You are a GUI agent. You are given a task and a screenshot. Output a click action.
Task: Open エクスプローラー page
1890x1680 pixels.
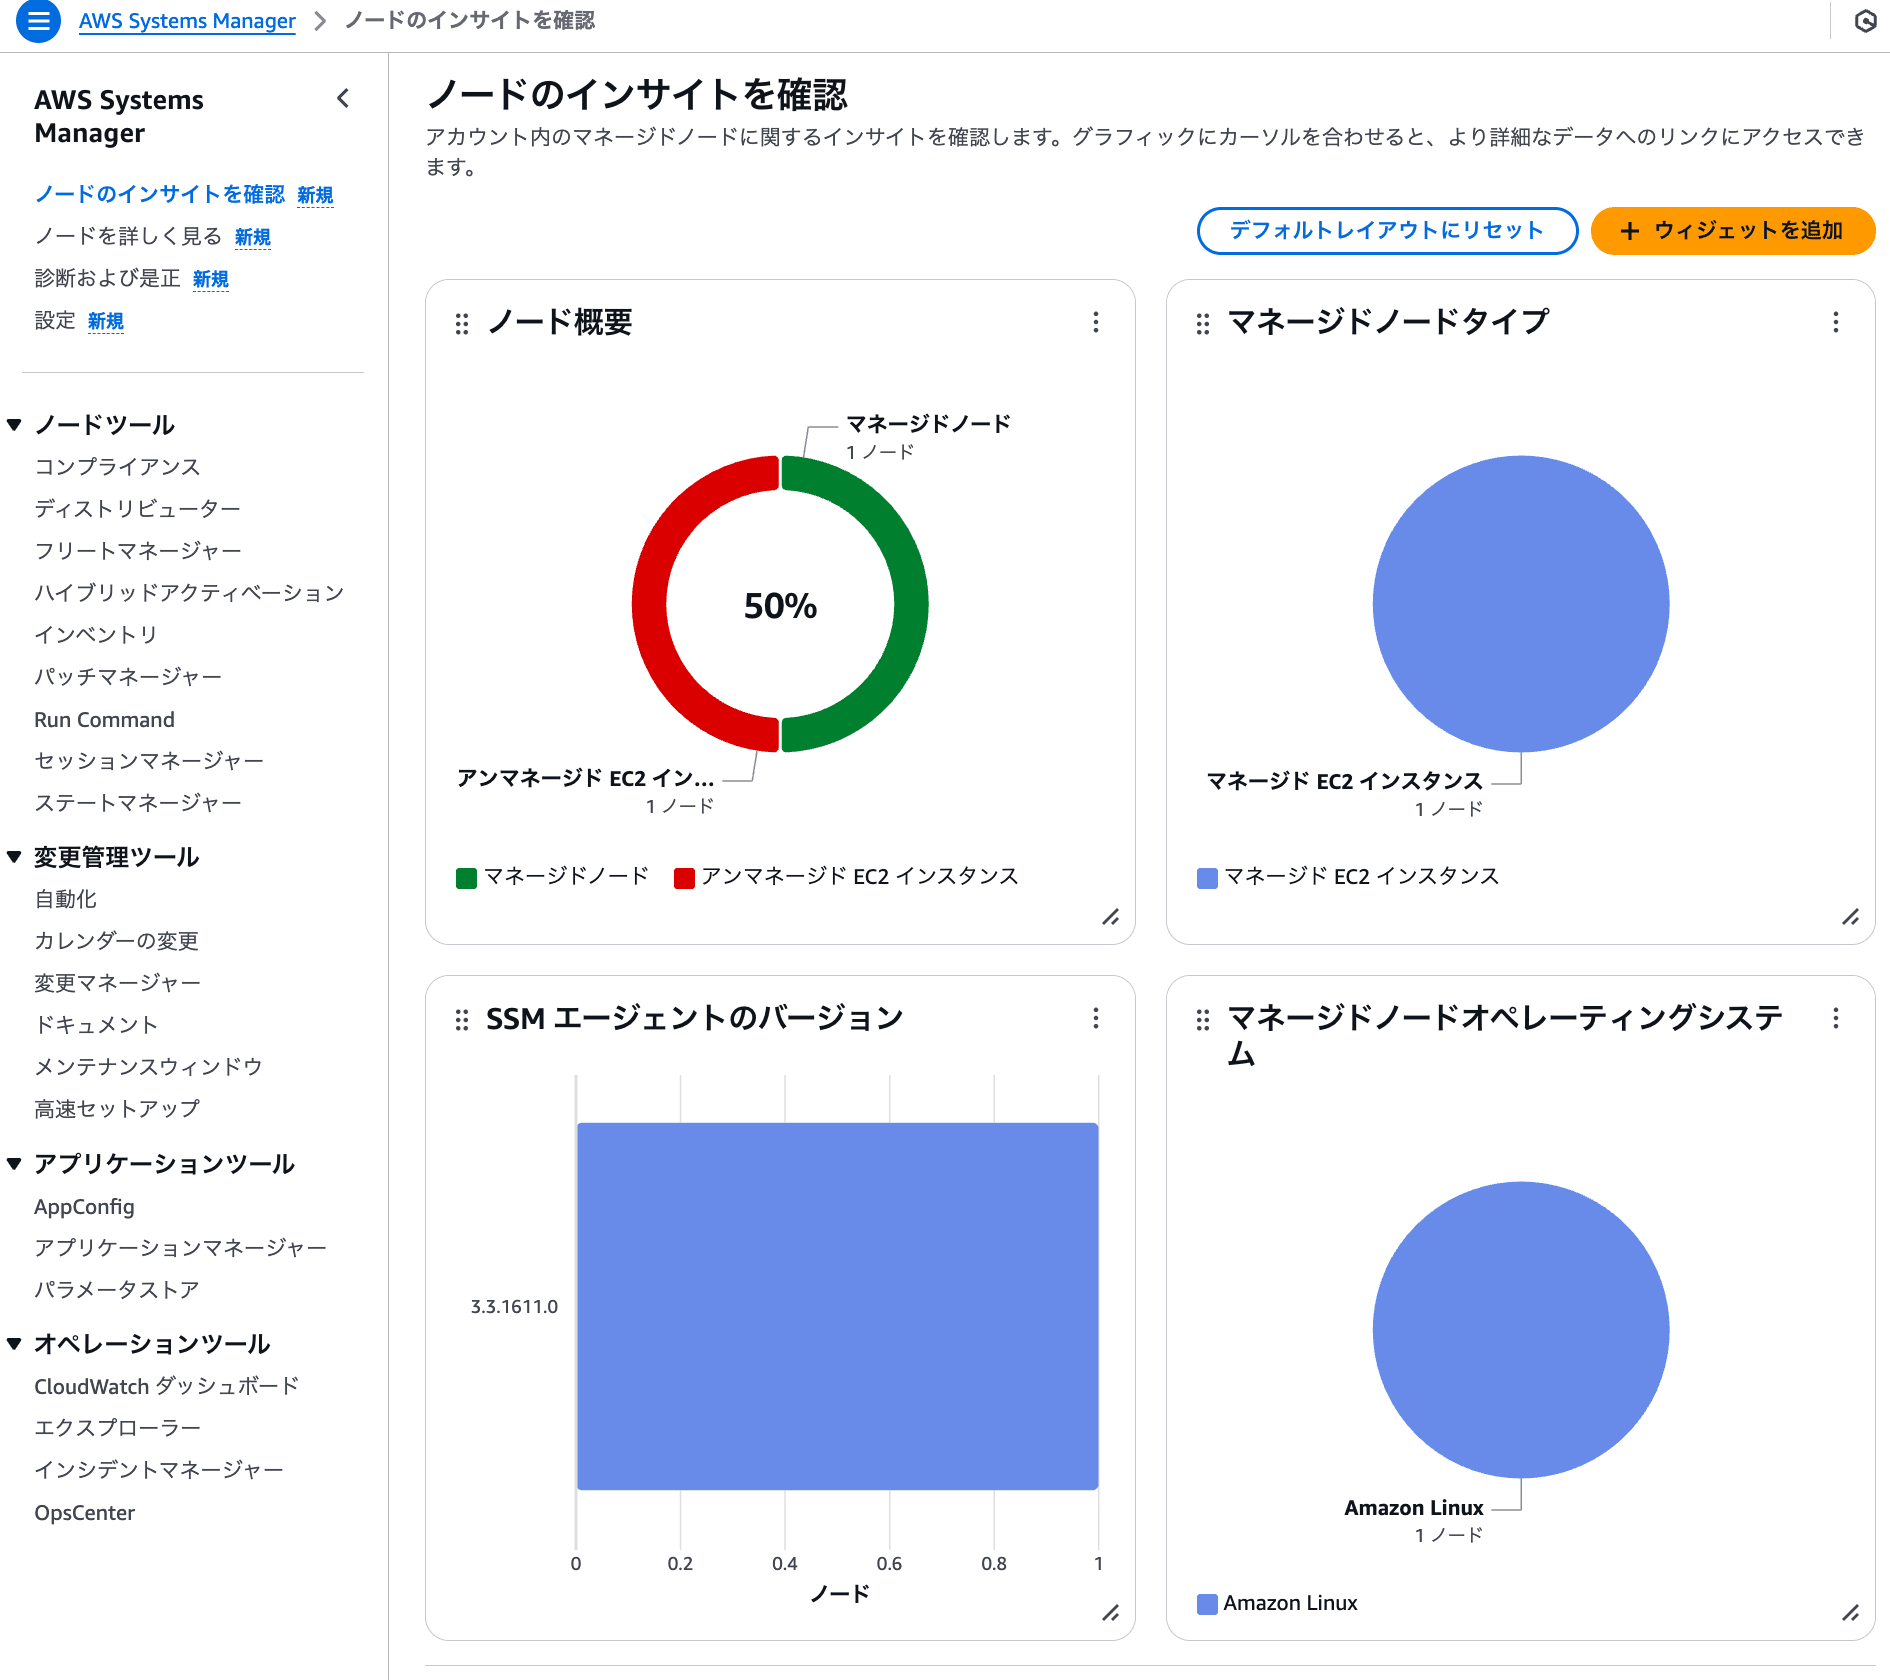pos(117,1428)
